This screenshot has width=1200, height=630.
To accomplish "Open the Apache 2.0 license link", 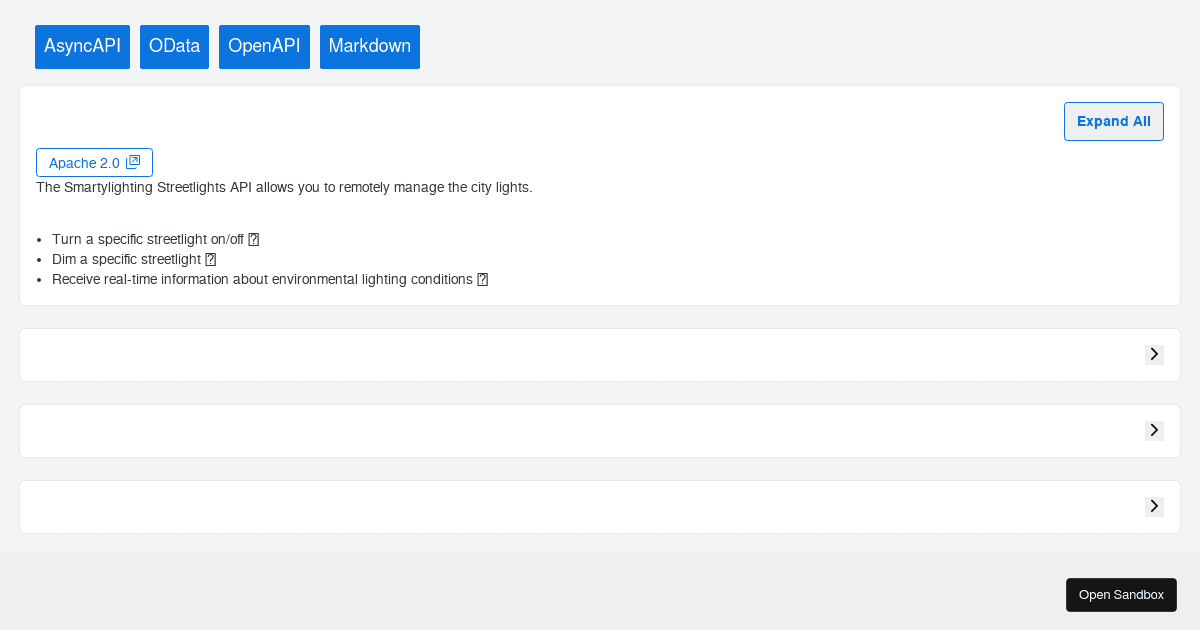I will (94, 163).
